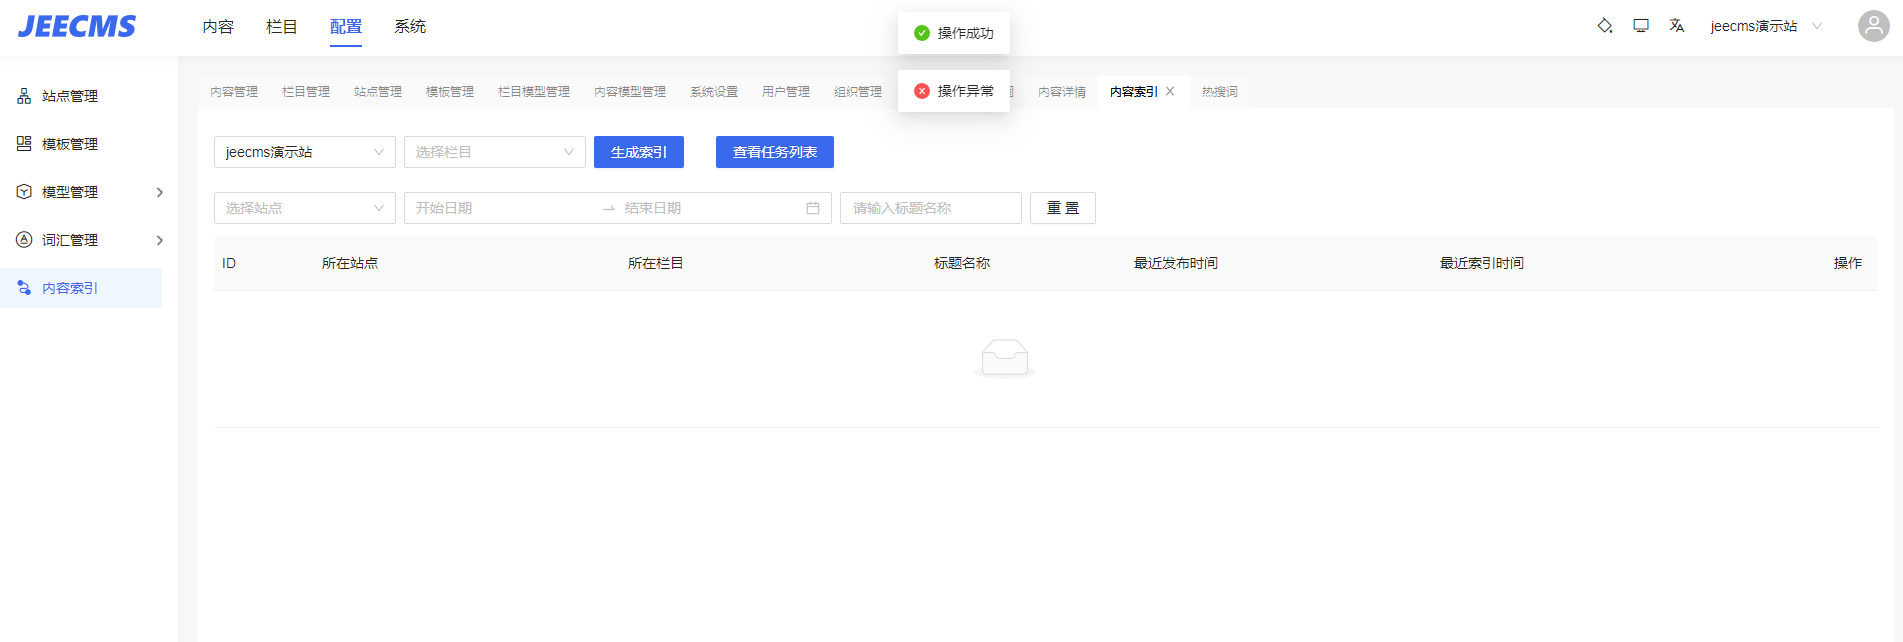Open the 系统 top menu
Screen dimensions: 1903x642
(410, 27)
